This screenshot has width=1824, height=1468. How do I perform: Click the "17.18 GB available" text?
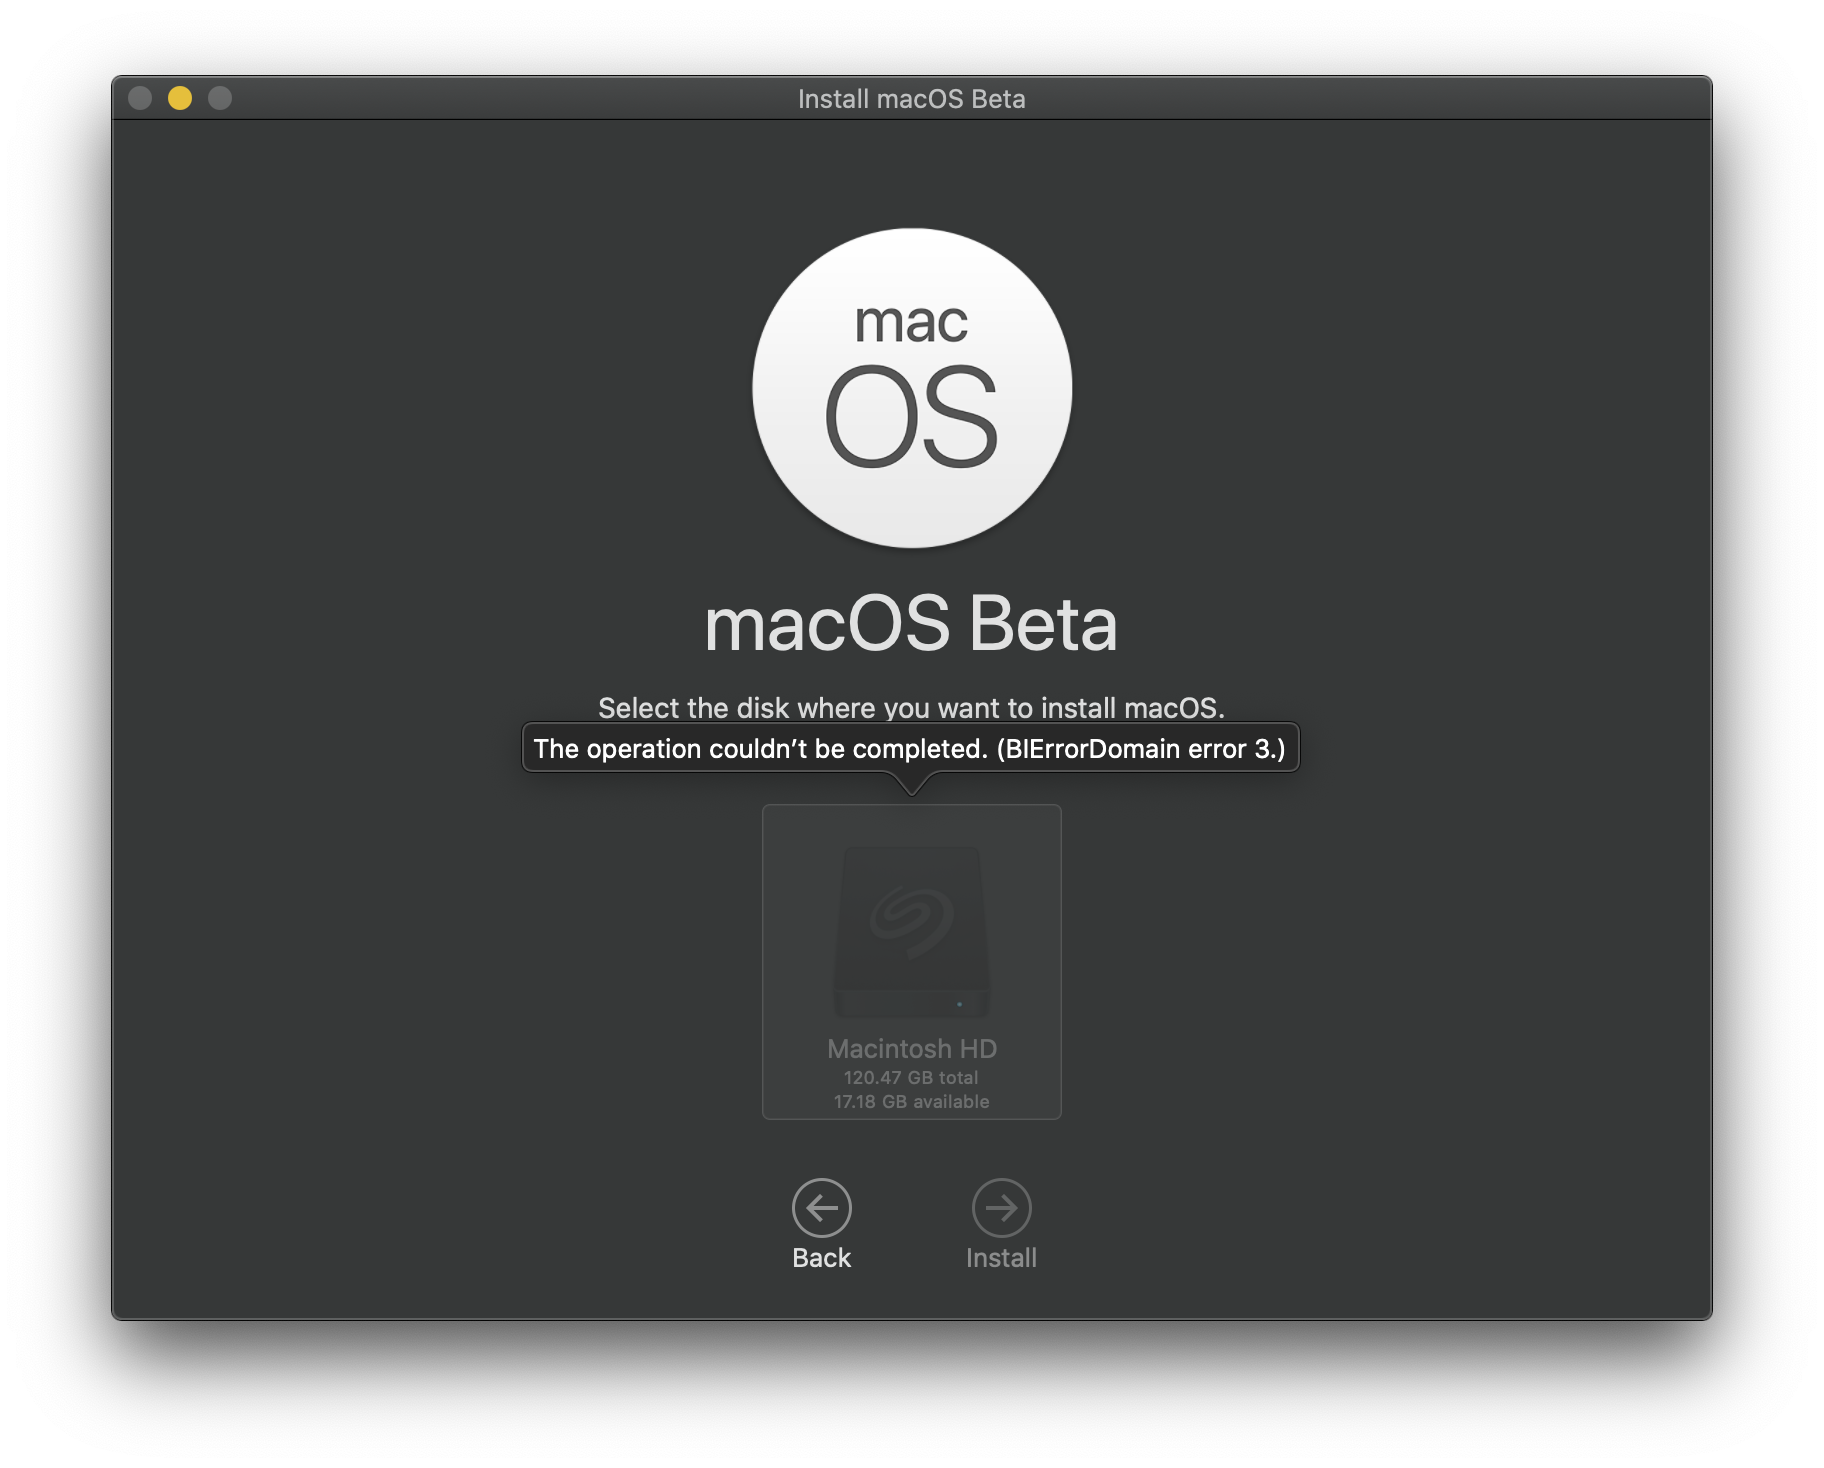[912, 1102]
